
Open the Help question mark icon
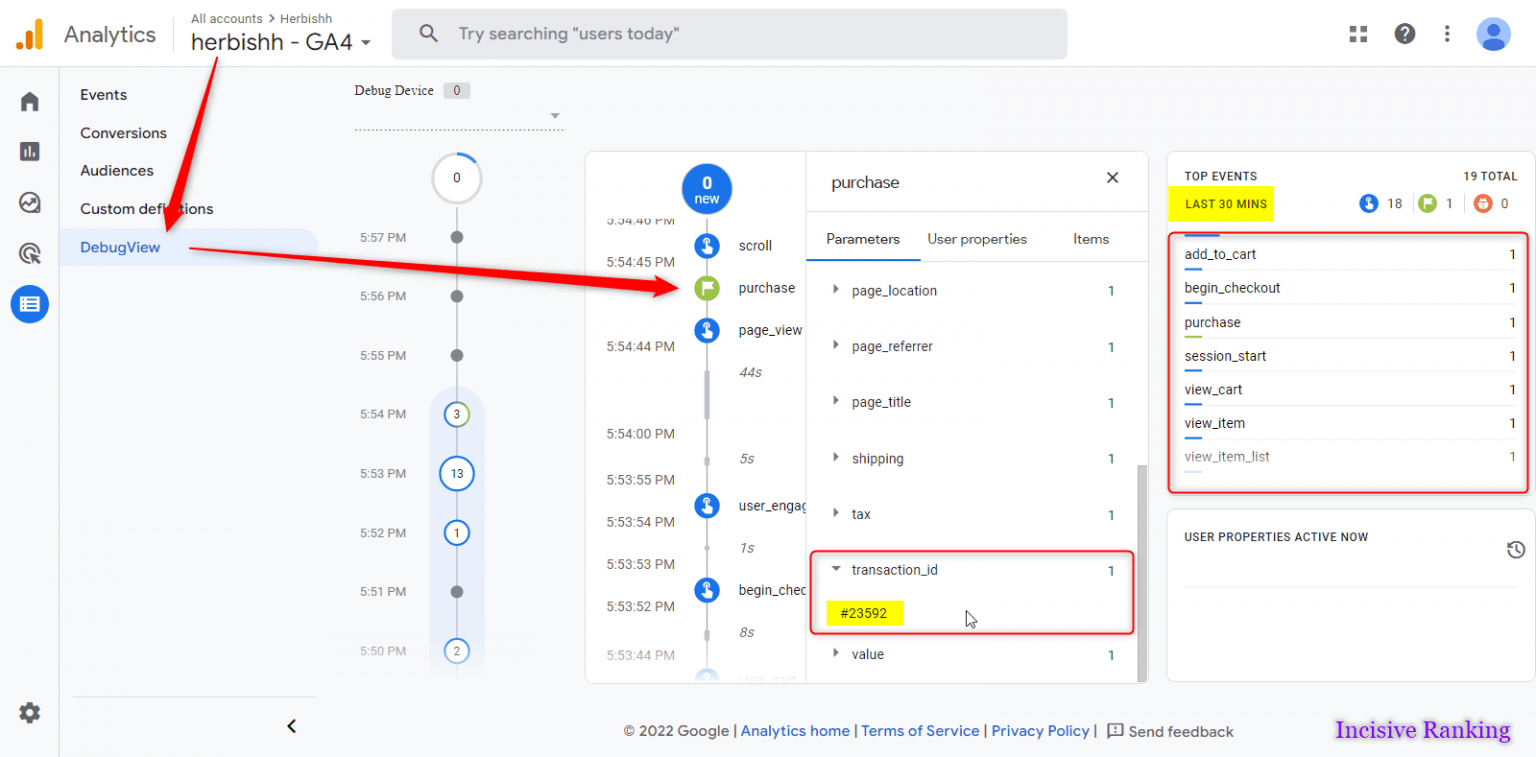(x=1405, y=34)
